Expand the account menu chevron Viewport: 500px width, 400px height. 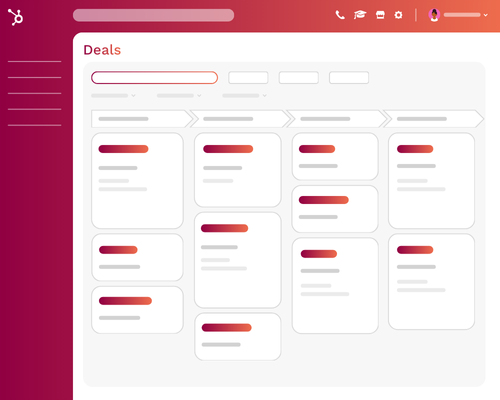tap(486, 15)
